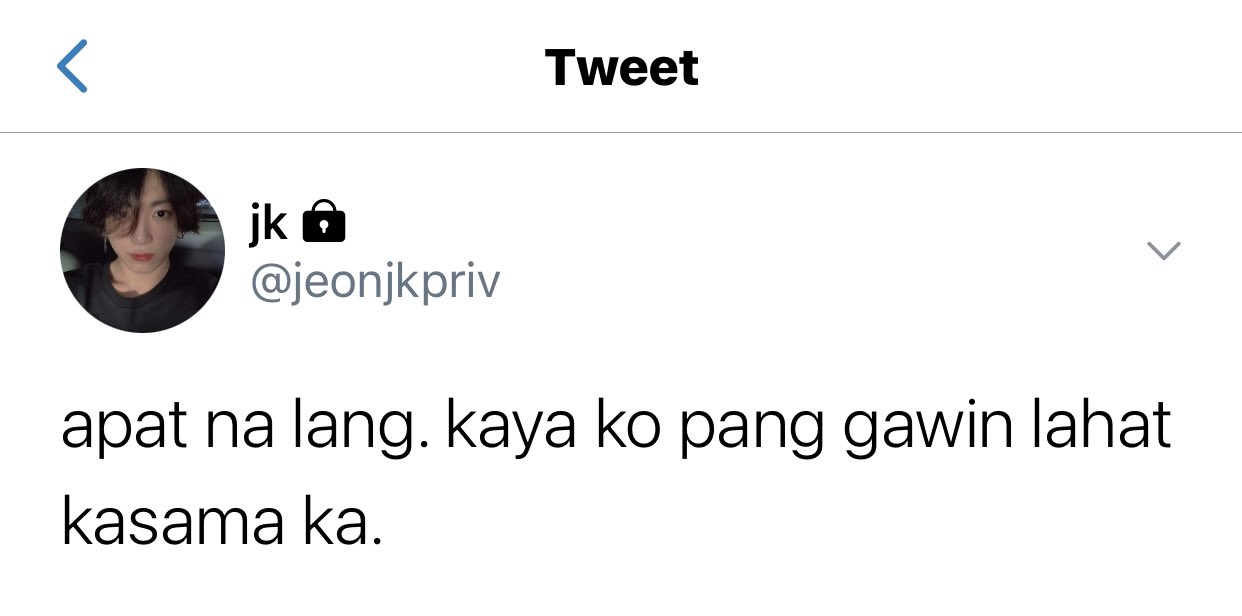Image resolution: width=1242 pixels, height=616 pixels.
Task: Open jk's round profile picture
Action: (142, 250)
